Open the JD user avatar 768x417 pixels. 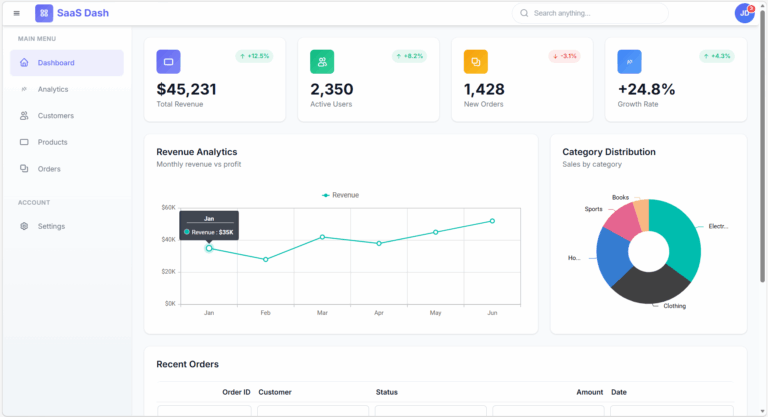click(744, 13)
